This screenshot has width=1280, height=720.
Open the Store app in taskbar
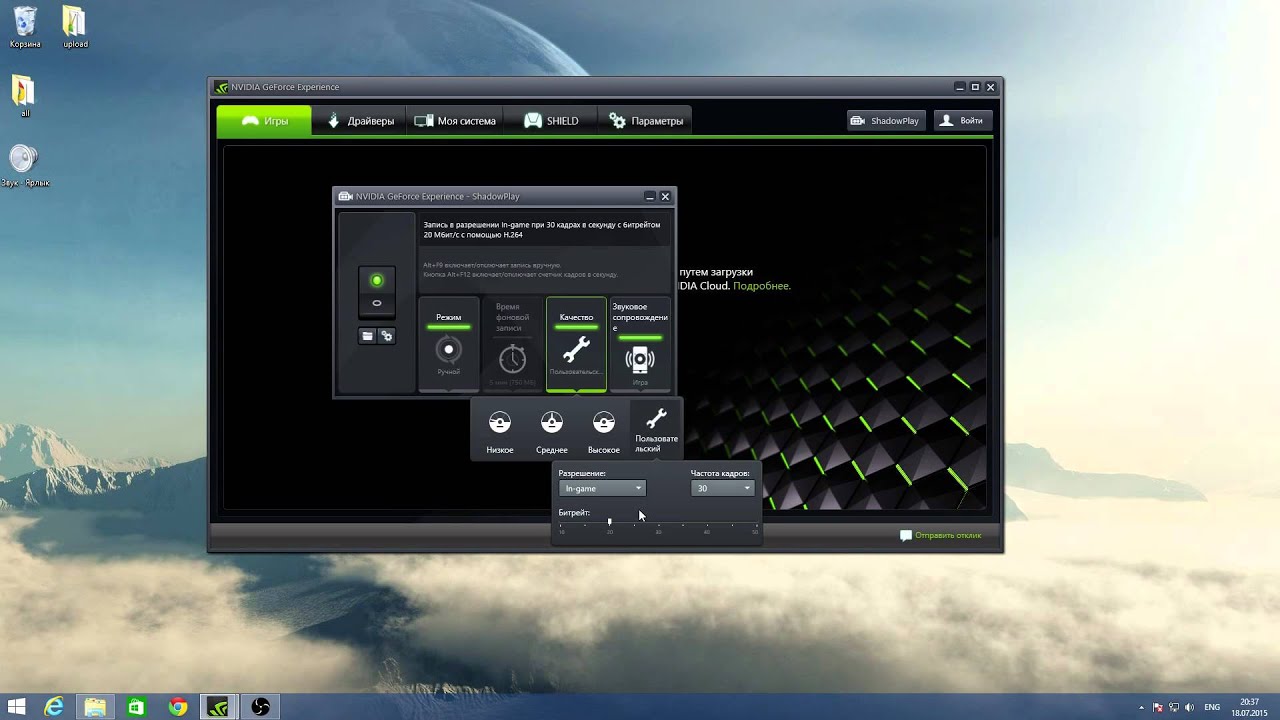136,707
